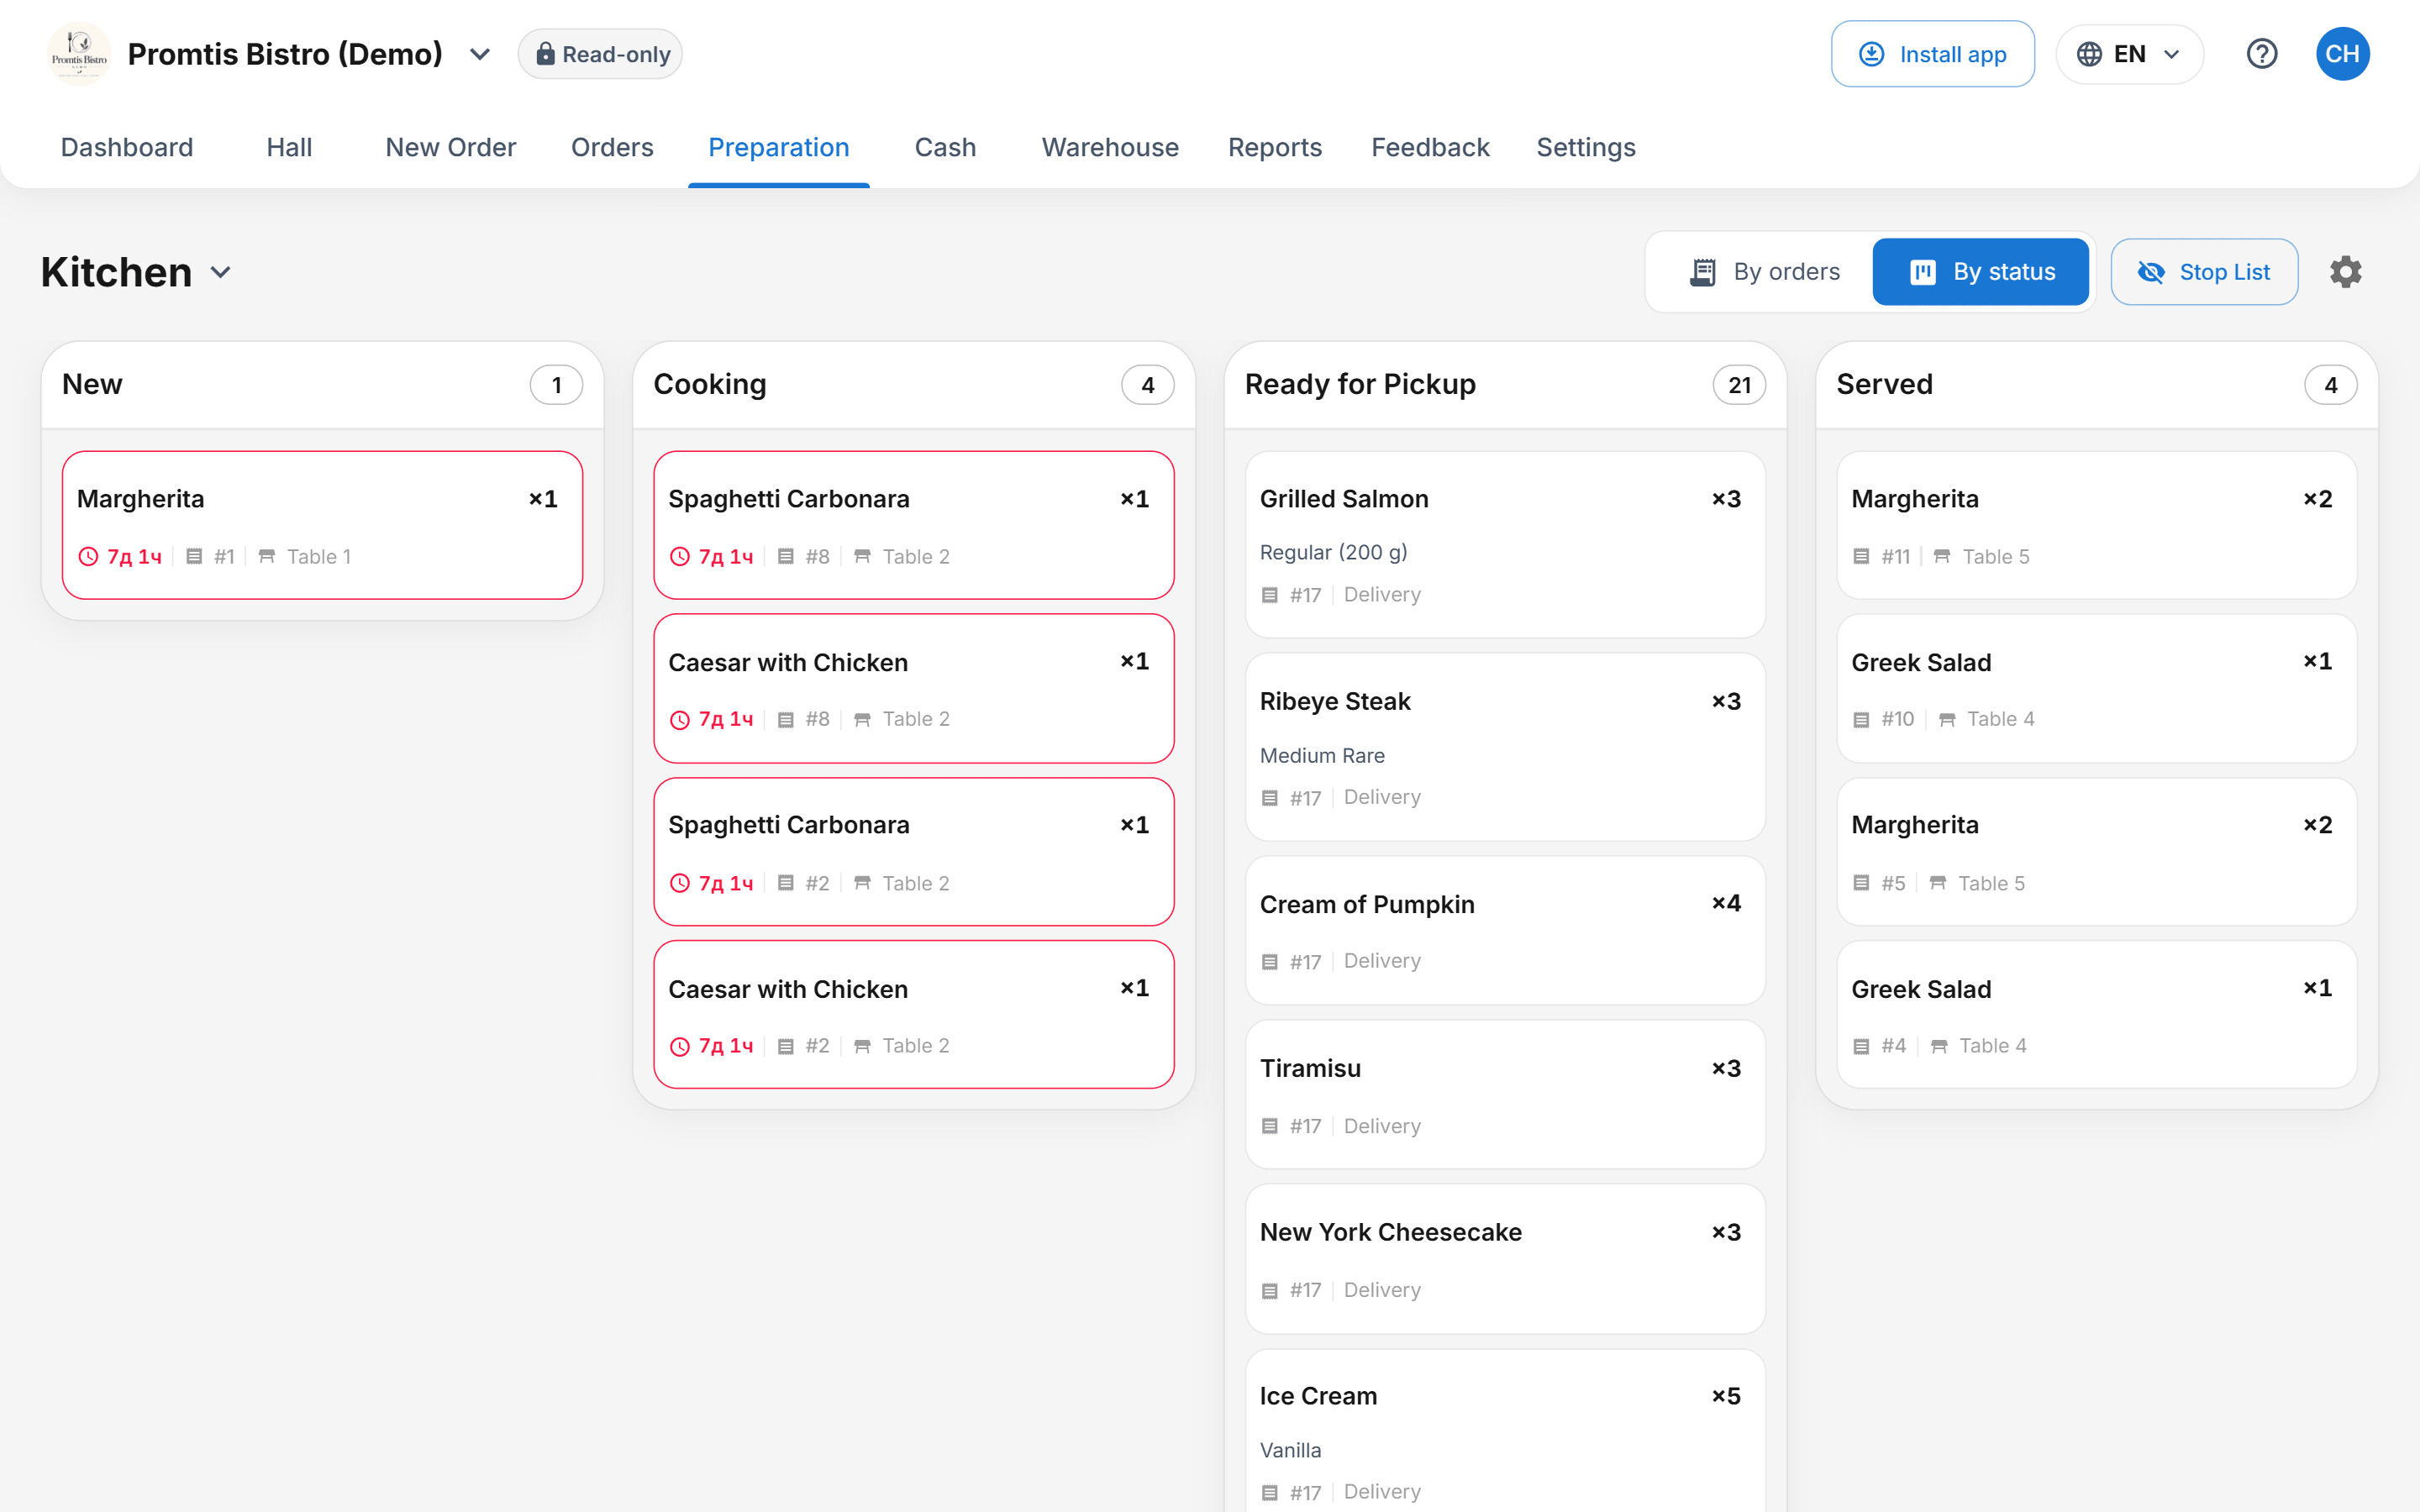Click the Promtis Bistro logo image
The height and width of the screenshot is (1512, 2420).
point(79,54)
